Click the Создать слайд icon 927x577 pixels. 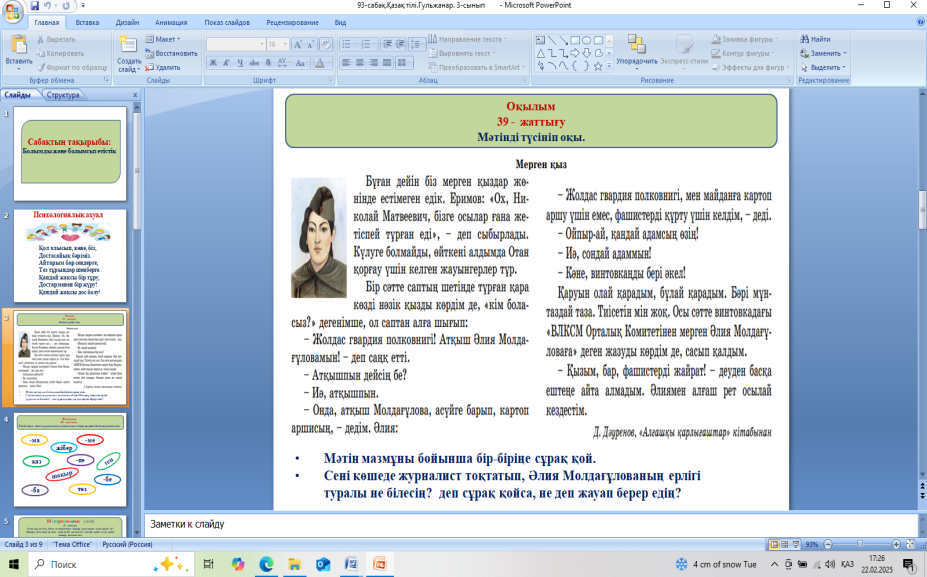(x=129, y=45)
